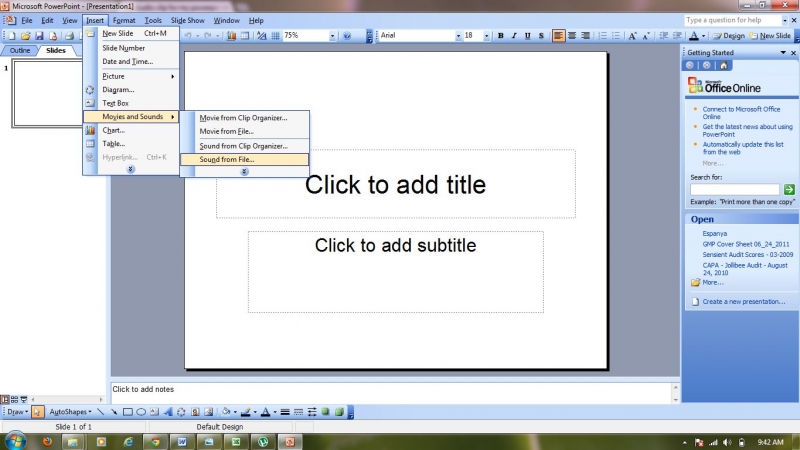Toggle the Text Shadow button
Screen dimensions: 800x450
tap(541, 35)
